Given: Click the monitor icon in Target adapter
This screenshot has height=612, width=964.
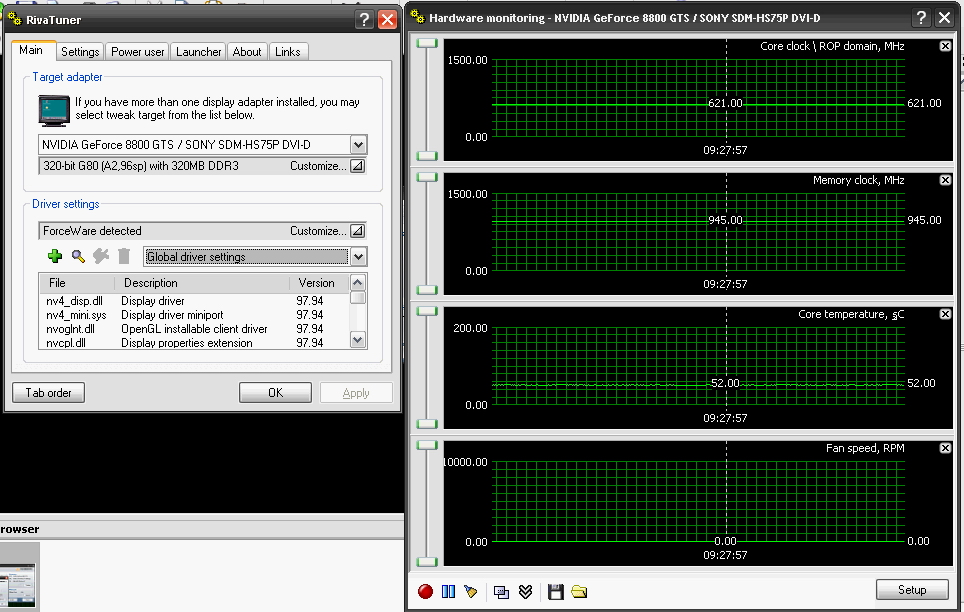Looking at the screenshot, I should pyautogui.click(x=53, y=111).
